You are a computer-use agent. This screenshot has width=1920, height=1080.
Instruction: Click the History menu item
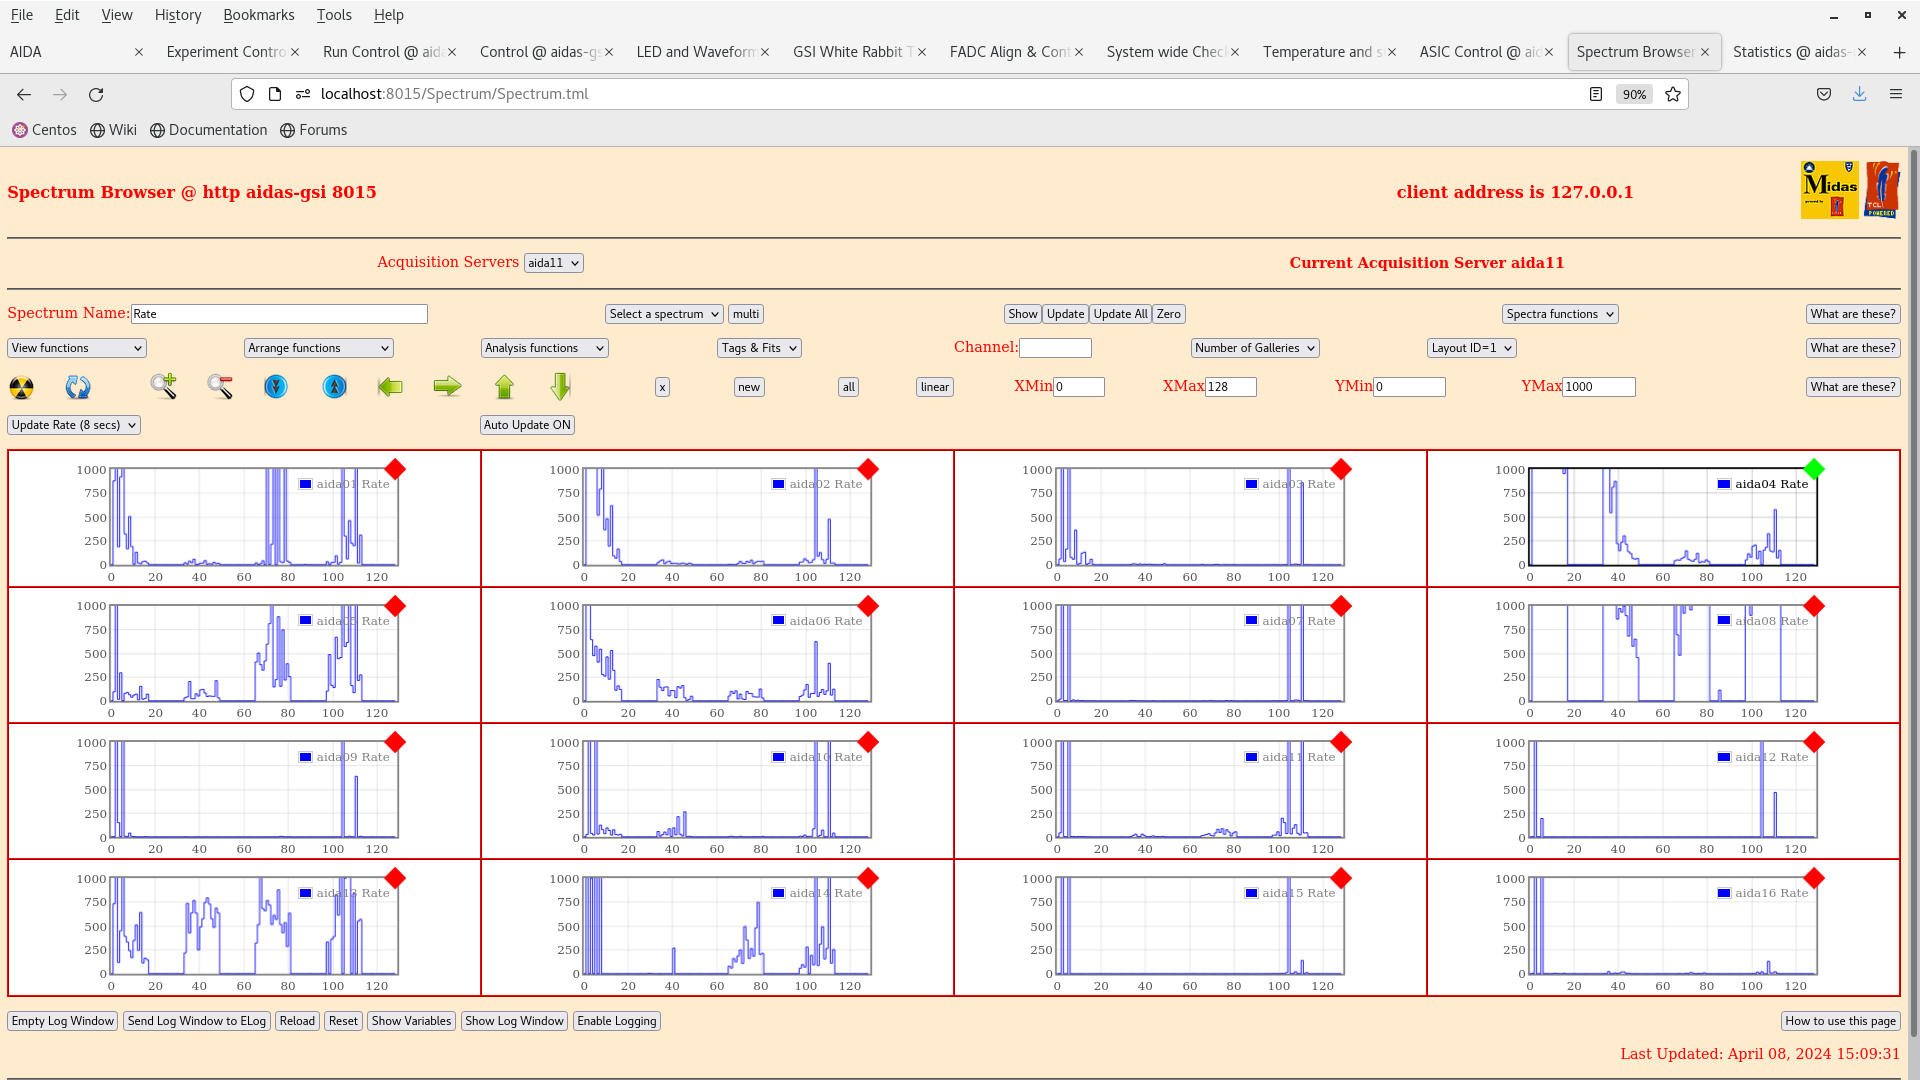tap(178, 15)
